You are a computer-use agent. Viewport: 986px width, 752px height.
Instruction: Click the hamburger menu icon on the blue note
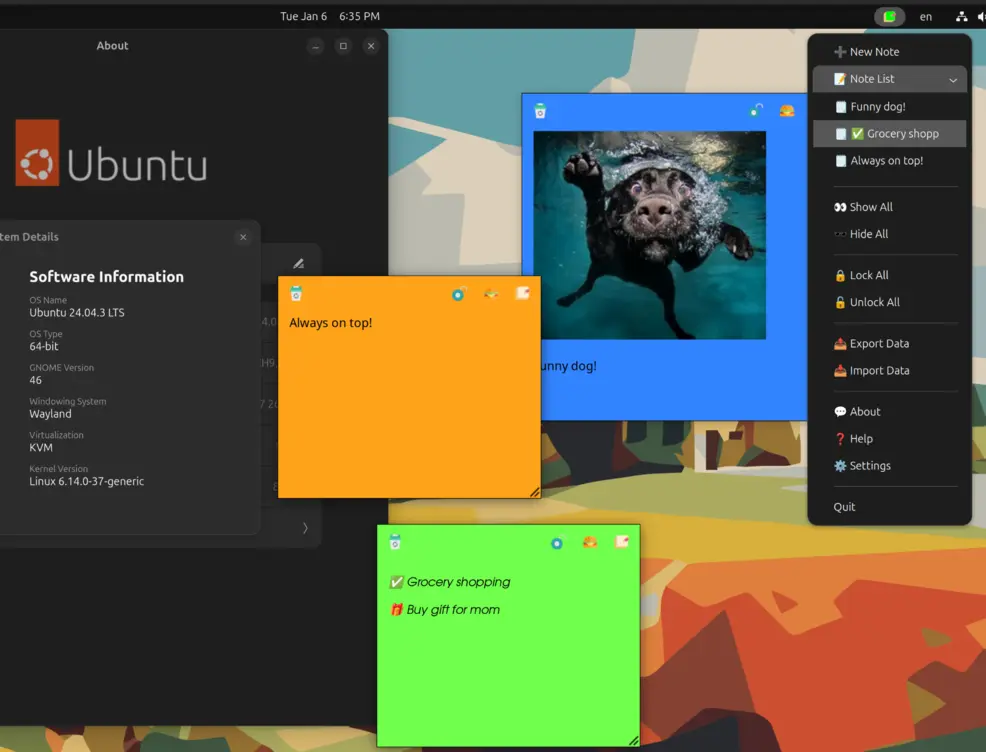[787, 111]
